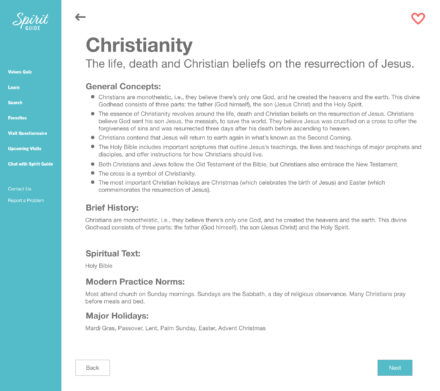
Task: Click the General Concepts heading
Action: pos(123,86)
